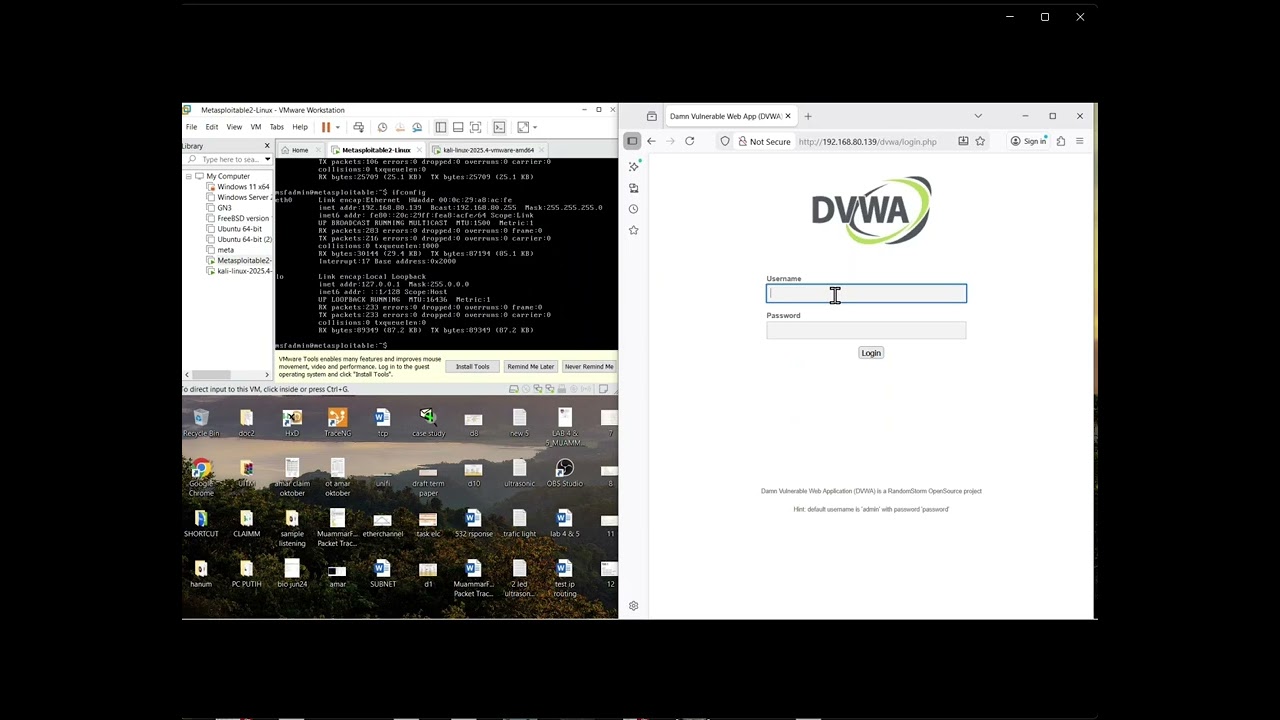Click the DVWA Login button
The image size is (1280, 720).
click(871, 353)
